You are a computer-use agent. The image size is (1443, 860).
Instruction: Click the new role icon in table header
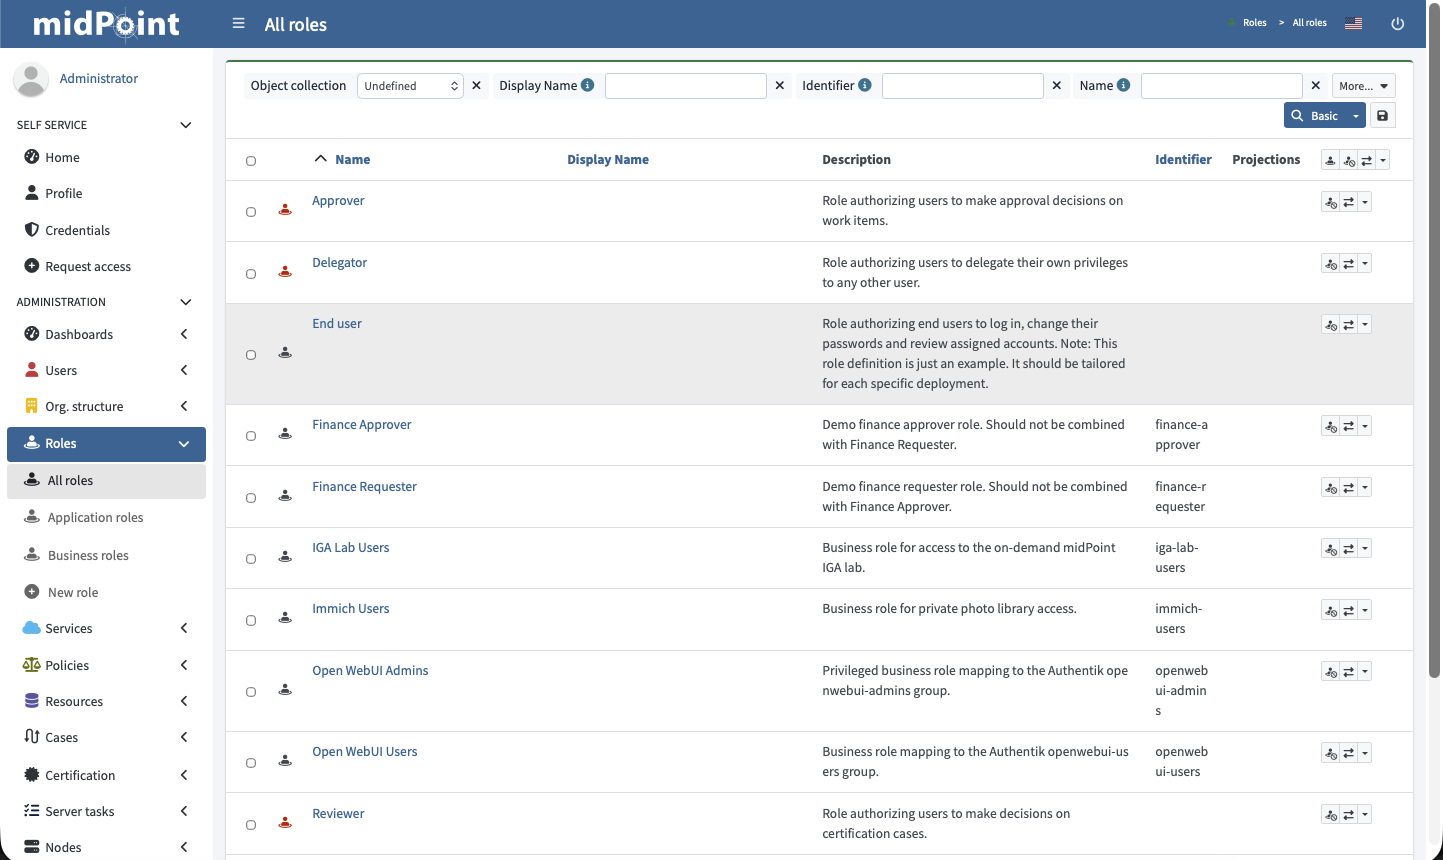(1330, 160)
